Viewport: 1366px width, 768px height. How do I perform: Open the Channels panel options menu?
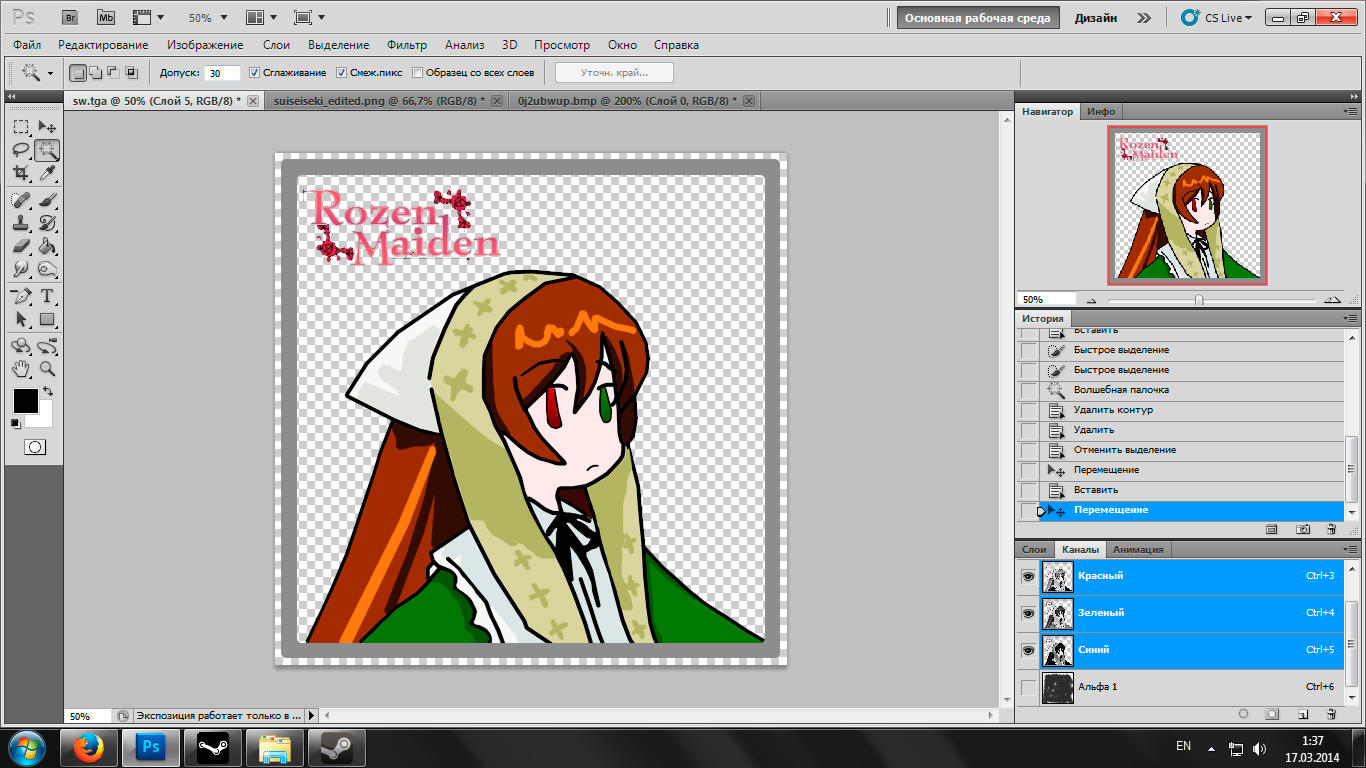pyautogui.click(x=1351, y=549)
